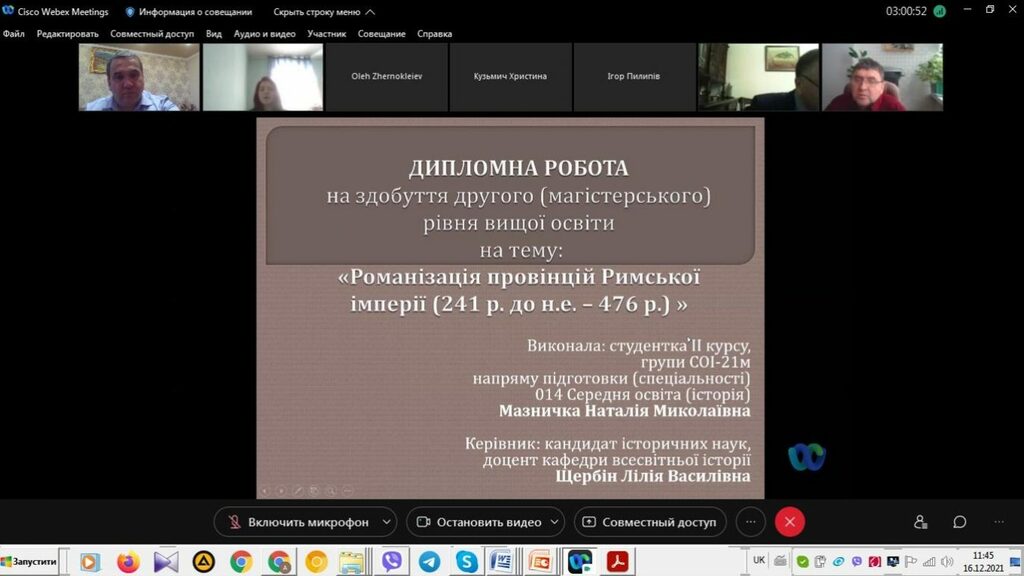This screenshot has height=576, width=1024.
Task: Open more options ellipsis beside share button
Action: [751, 522]
